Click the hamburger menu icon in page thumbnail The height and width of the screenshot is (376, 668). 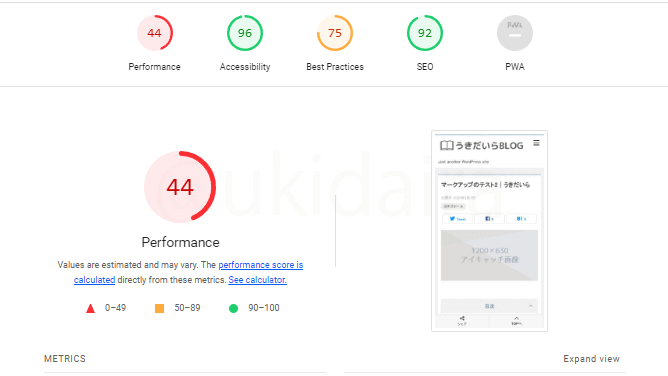click(536, 143)
